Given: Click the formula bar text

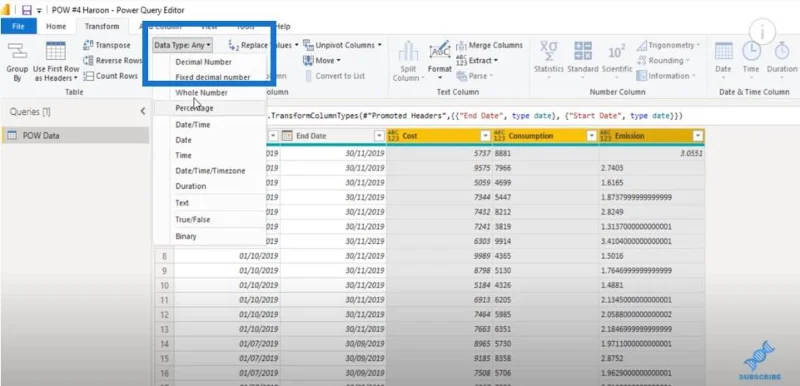Looking at the screenshot, I should (476, 116).
